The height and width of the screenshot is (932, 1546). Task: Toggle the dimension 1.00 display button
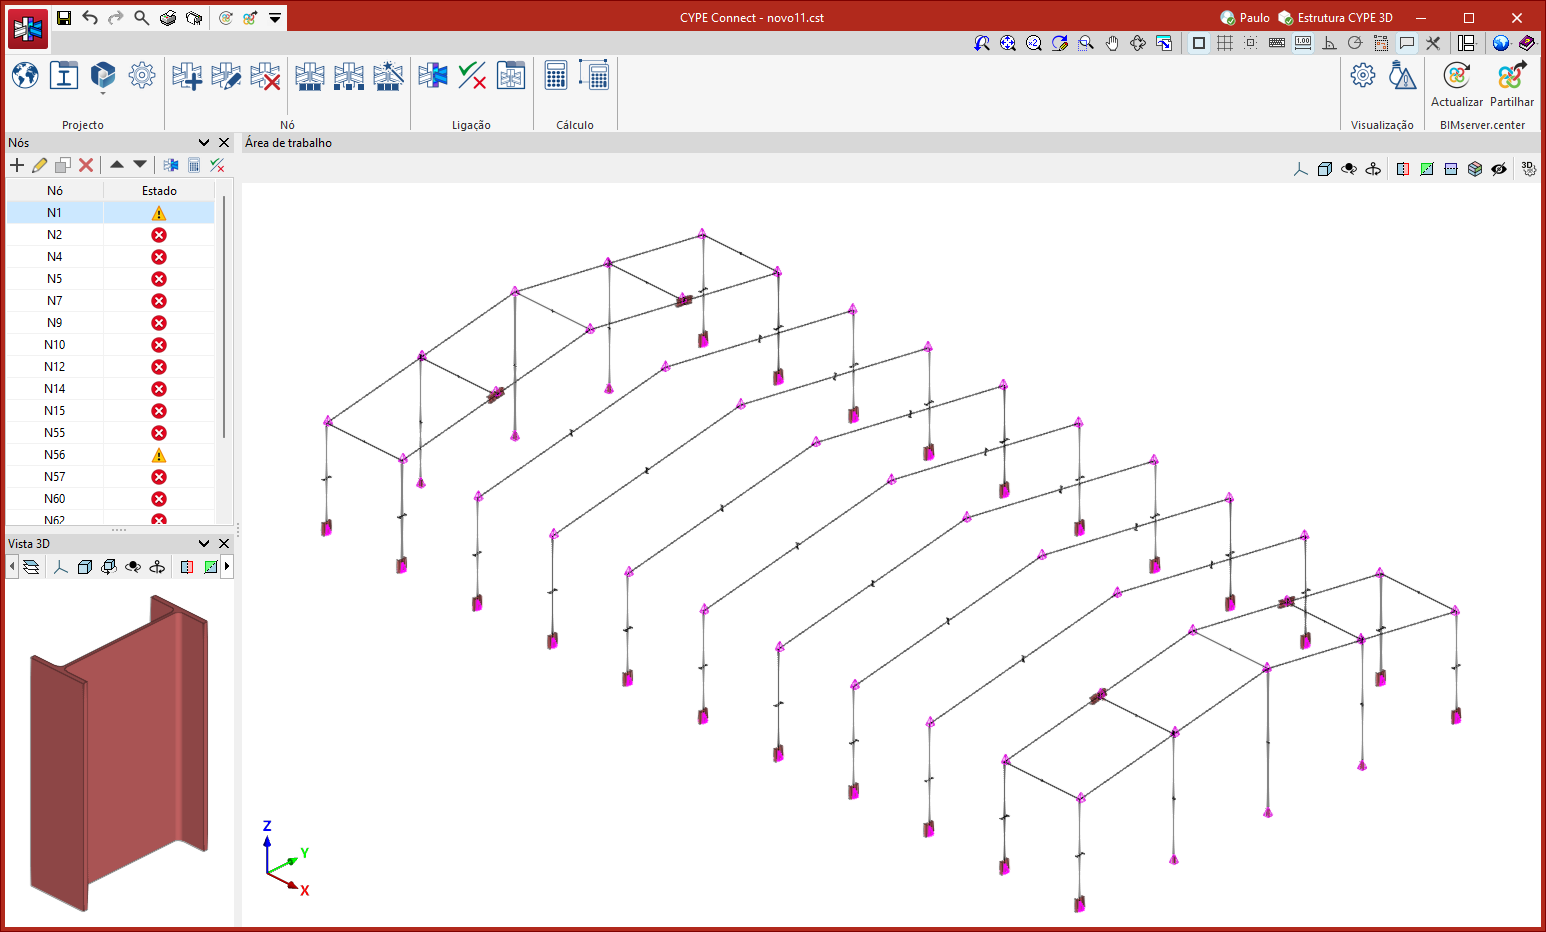pos(1303,43)
